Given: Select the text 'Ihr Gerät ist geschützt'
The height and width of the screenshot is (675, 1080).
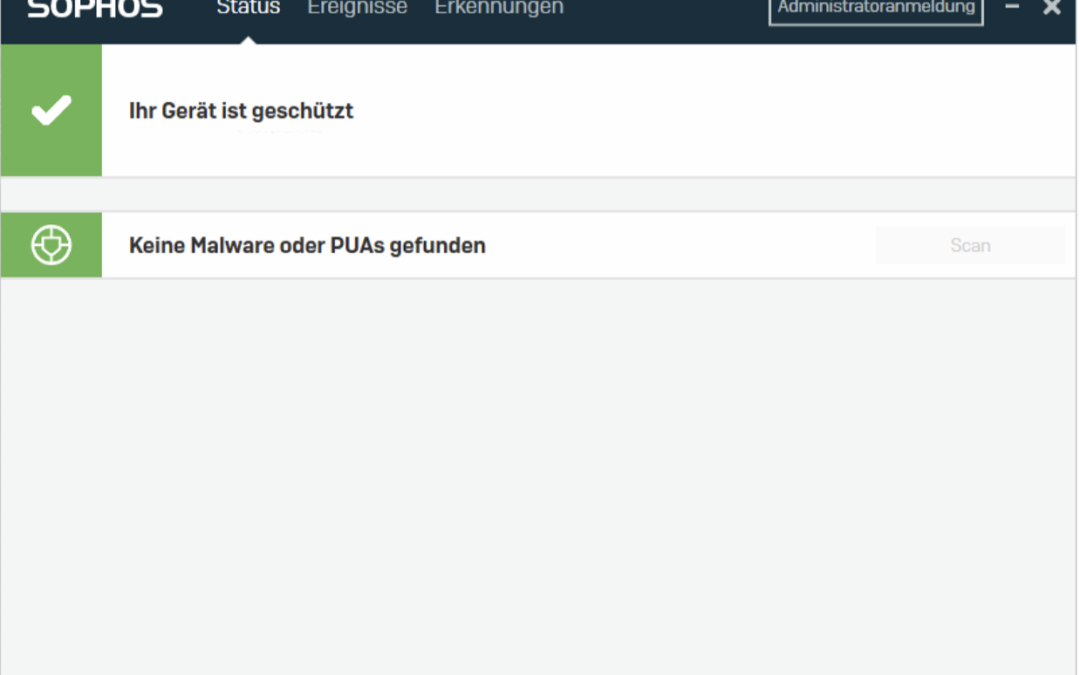Looking at the screenshot, I should coord(241,111).
